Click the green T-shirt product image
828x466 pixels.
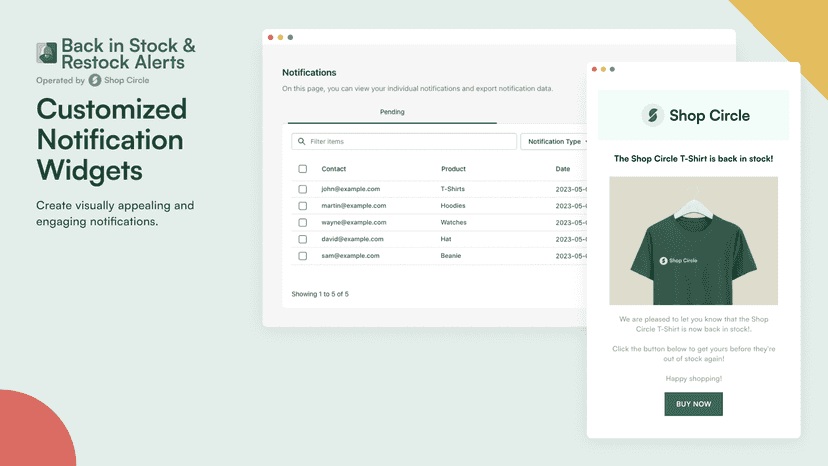point(693,241)
